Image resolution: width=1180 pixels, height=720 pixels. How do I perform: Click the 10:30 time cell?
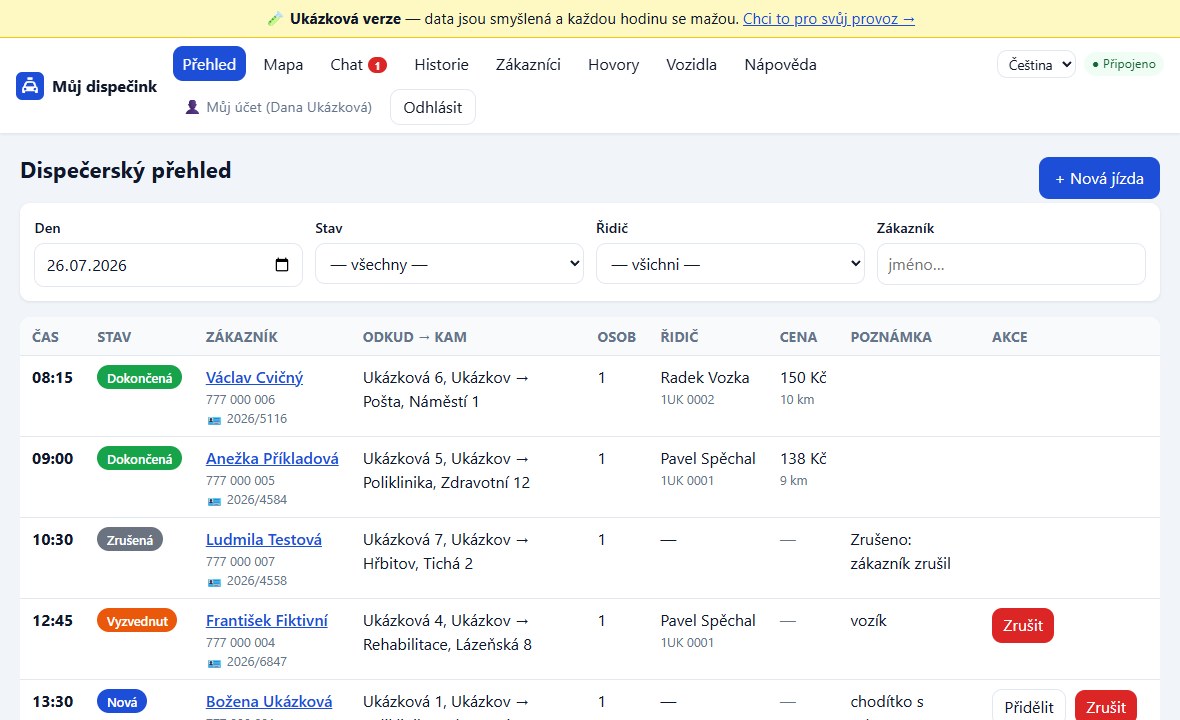pos(53,539)
